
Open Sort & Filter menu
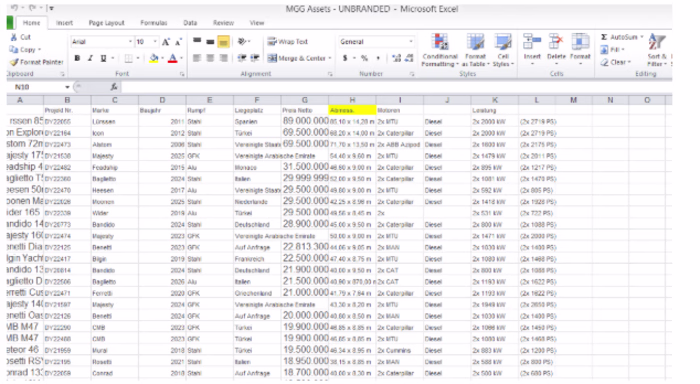coord(657,50)
